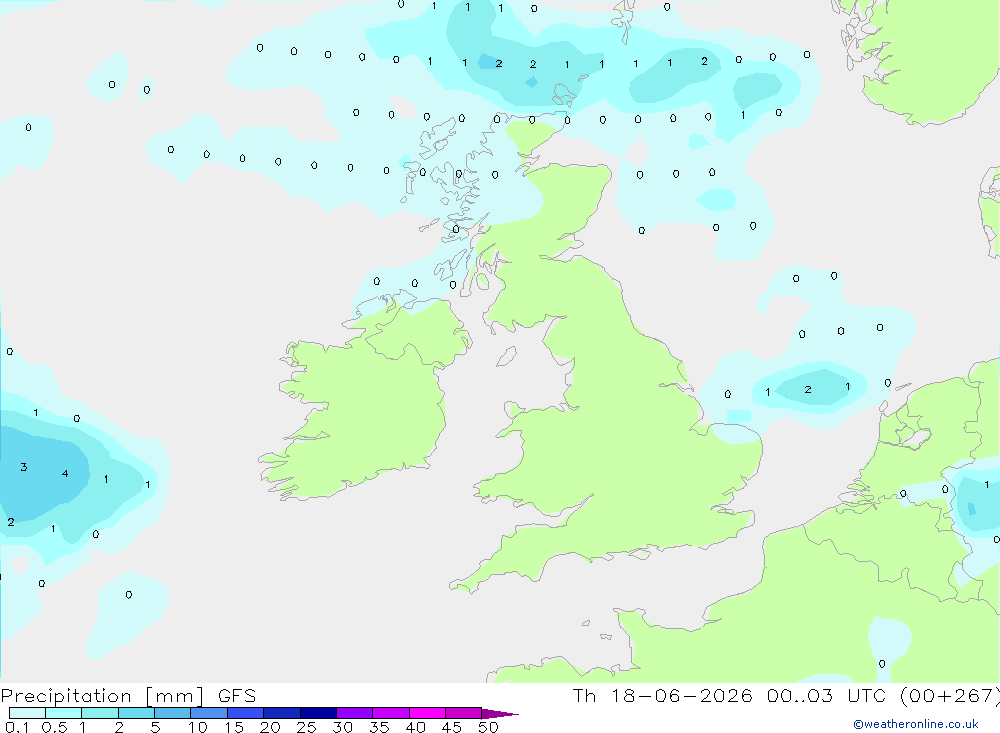Click the 0.1–0.5 mm legend color swatch
The width and height of the screenshot is (1000, 733).
point(27,713)
